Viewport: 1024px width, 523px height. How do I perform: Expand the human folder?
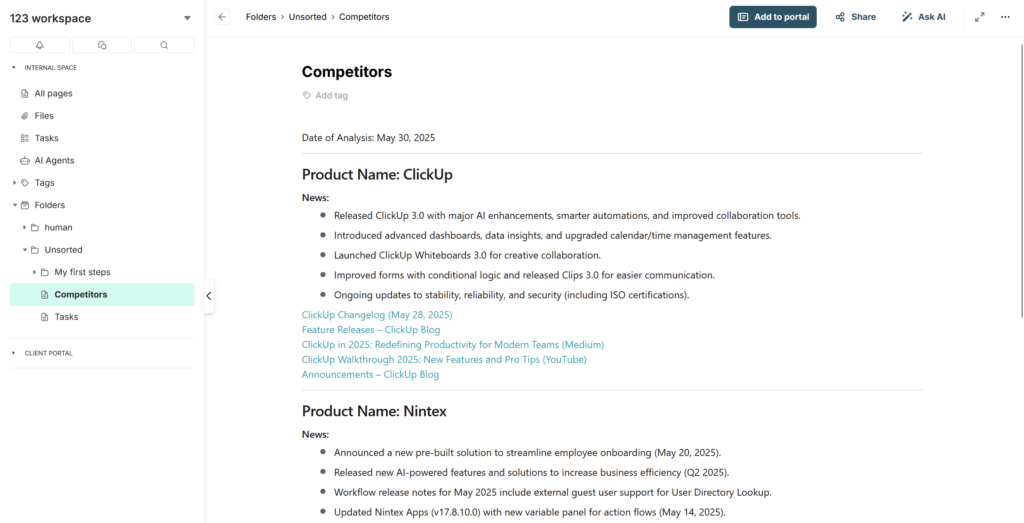[x=25, y=227]
